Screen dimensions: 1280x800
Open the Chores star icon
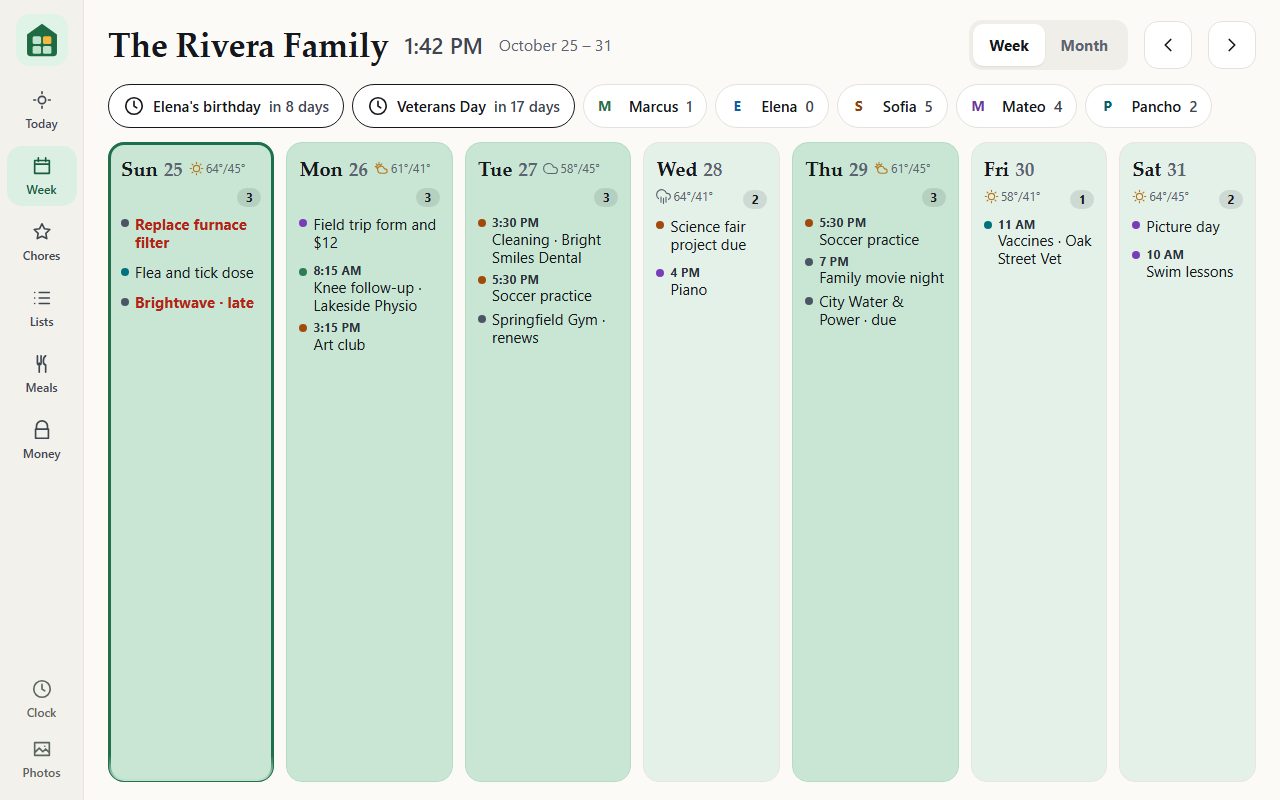41,232
